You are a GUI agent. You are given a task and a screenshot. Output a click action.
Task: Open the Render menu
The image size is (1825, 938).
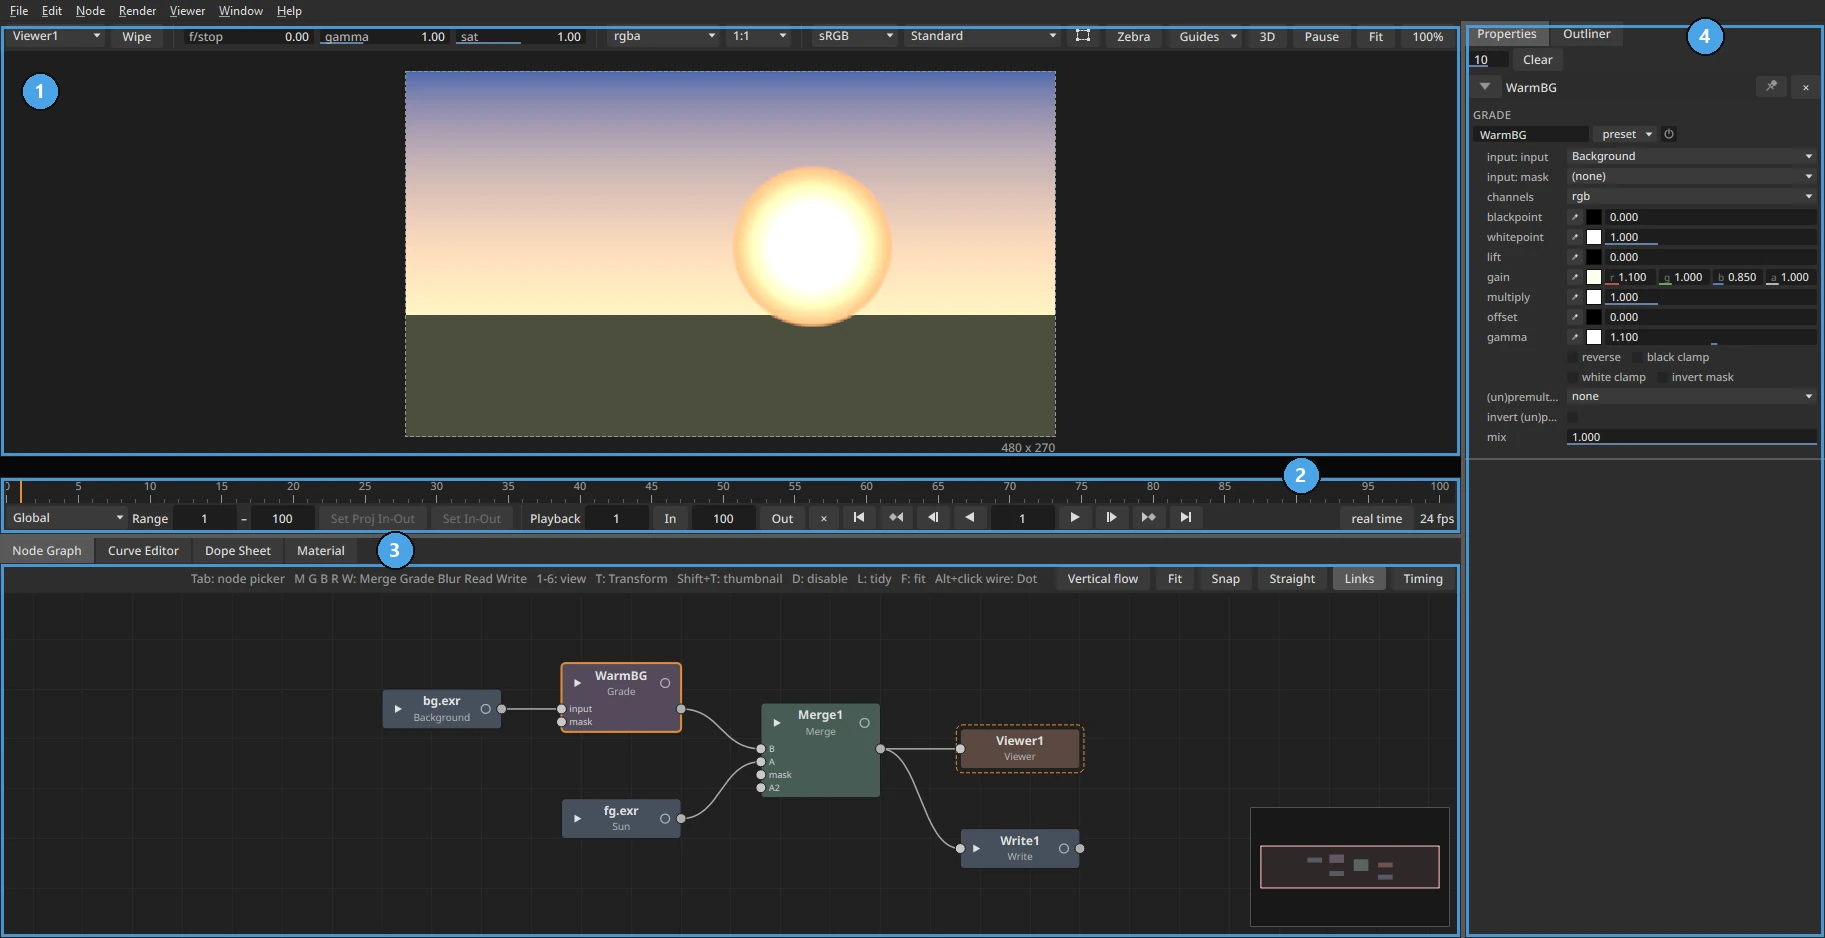pyautogui.click(x=137, y=11)
